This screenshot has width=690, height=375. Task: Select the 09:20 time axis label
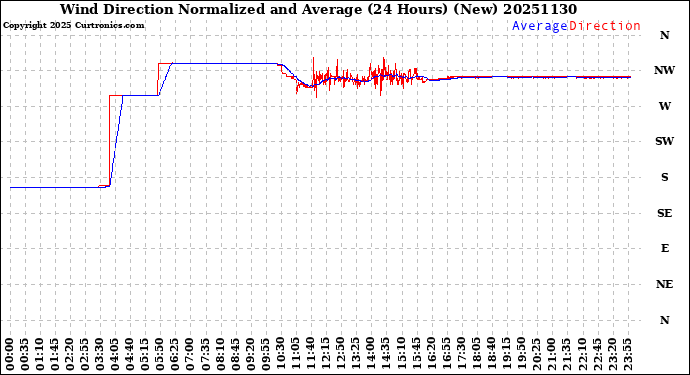pyautogui.click(x=250, y=354)
